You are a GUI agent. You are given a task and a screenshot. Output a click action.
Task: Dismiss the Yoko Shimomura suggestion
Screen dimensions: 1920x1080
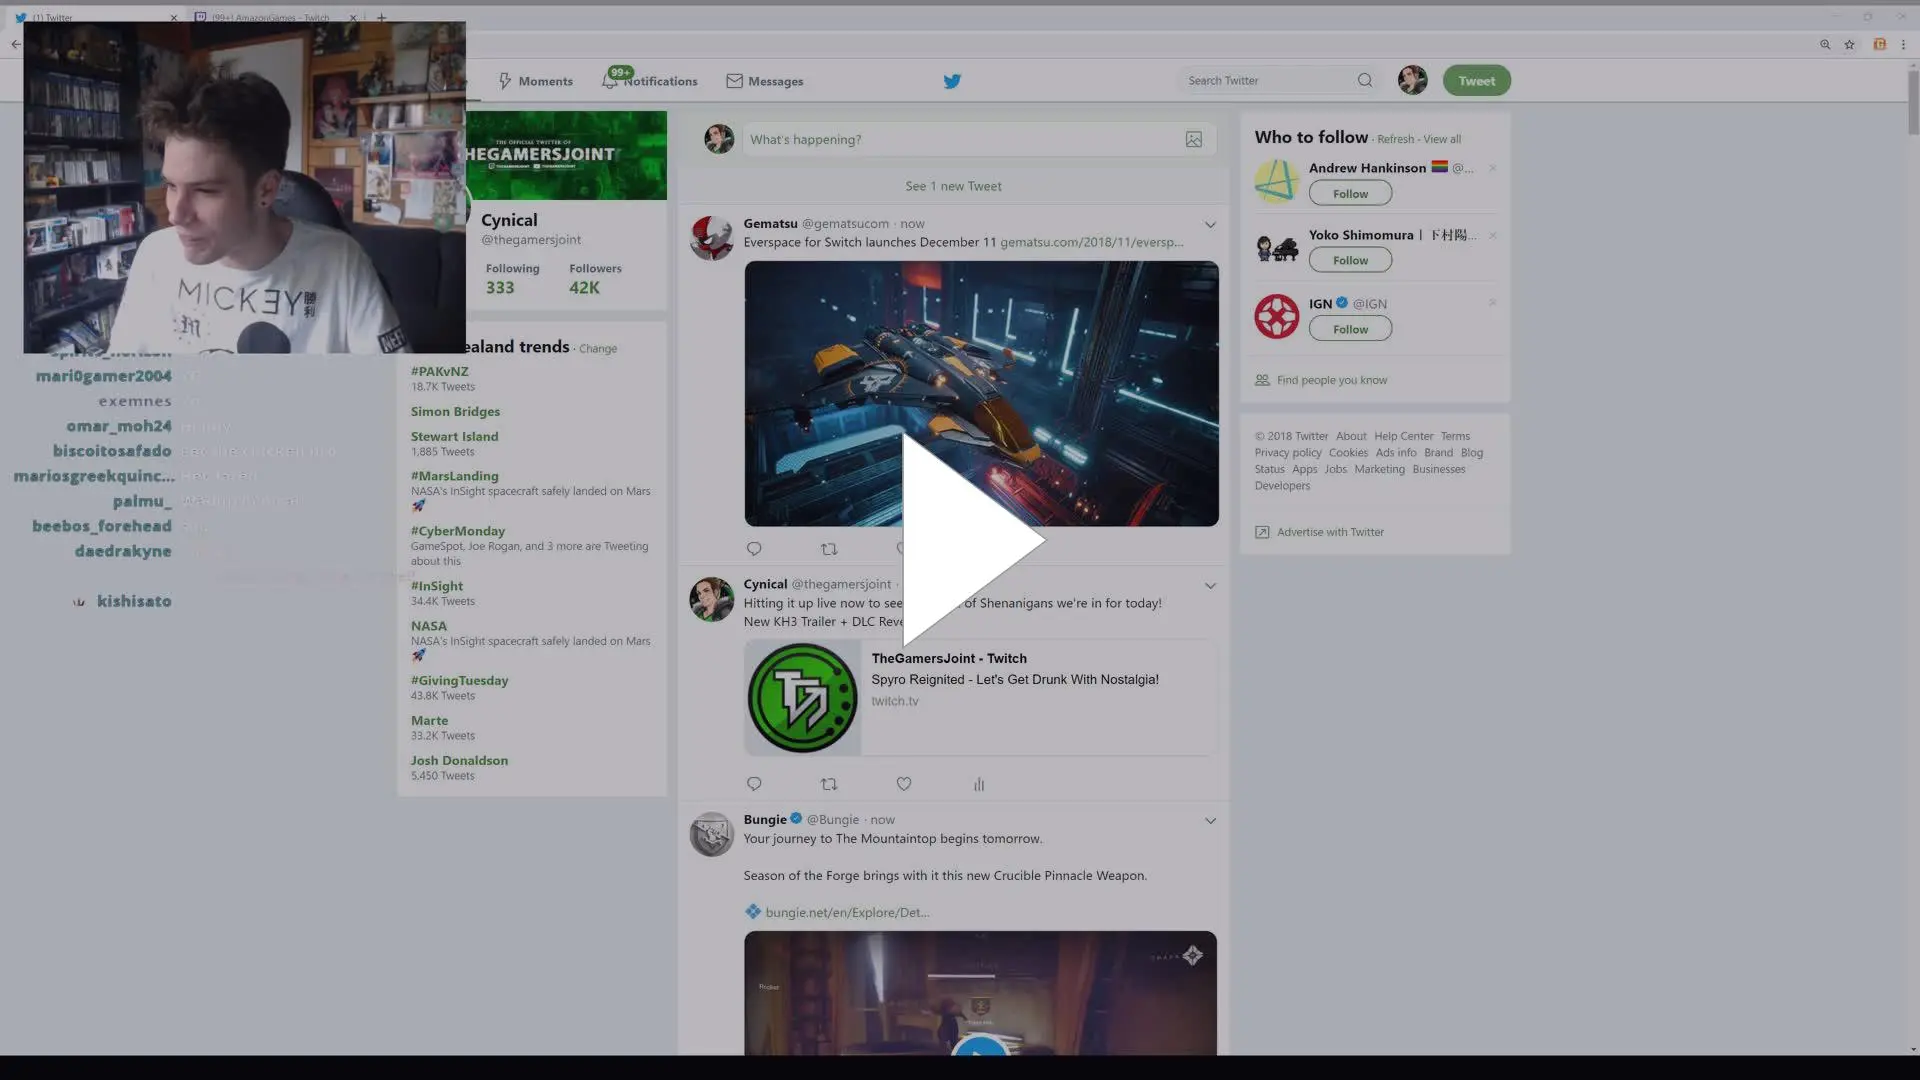pyautogui.click(x=1492, y=236)
